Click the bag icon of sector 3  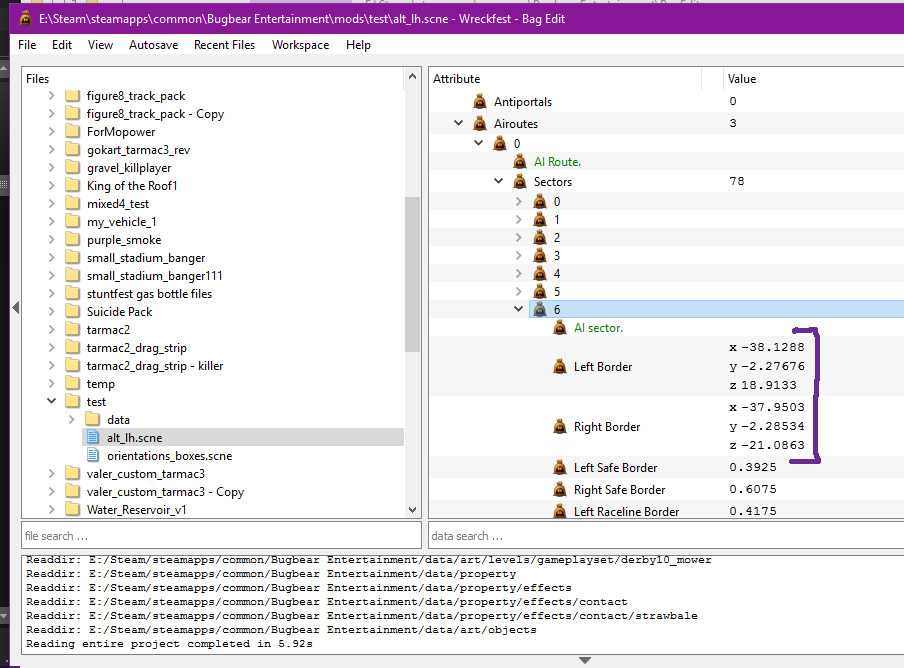coord(540,255)
